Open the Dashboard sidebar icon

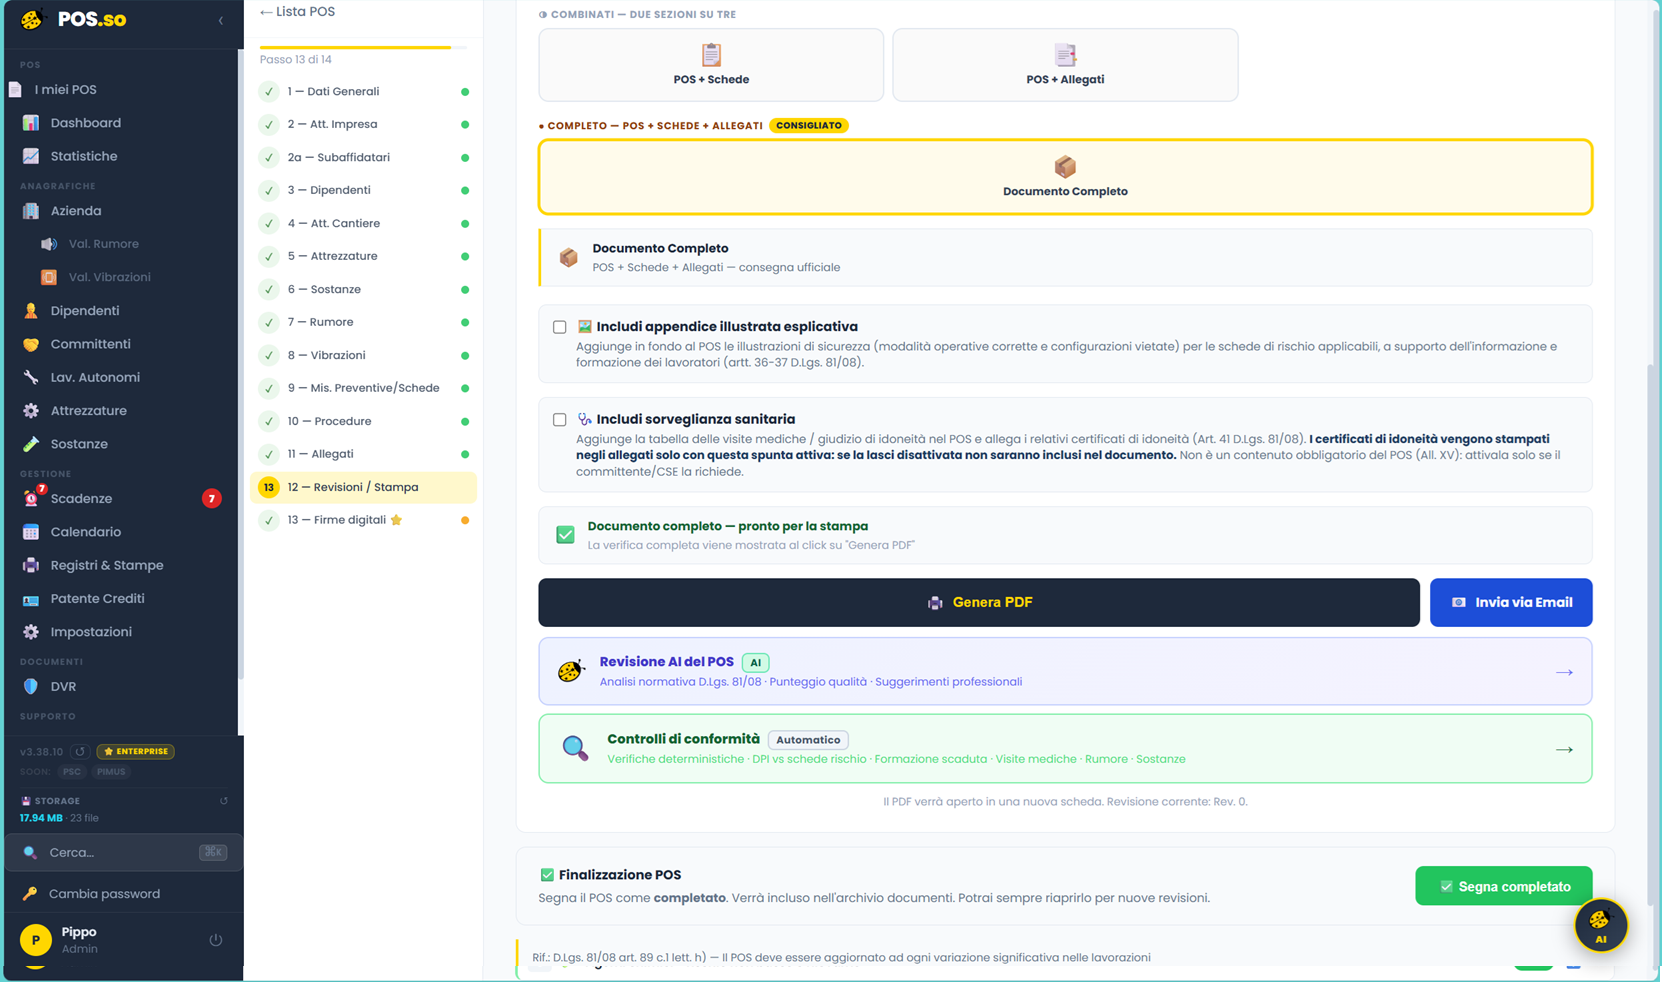coord(31,123)
